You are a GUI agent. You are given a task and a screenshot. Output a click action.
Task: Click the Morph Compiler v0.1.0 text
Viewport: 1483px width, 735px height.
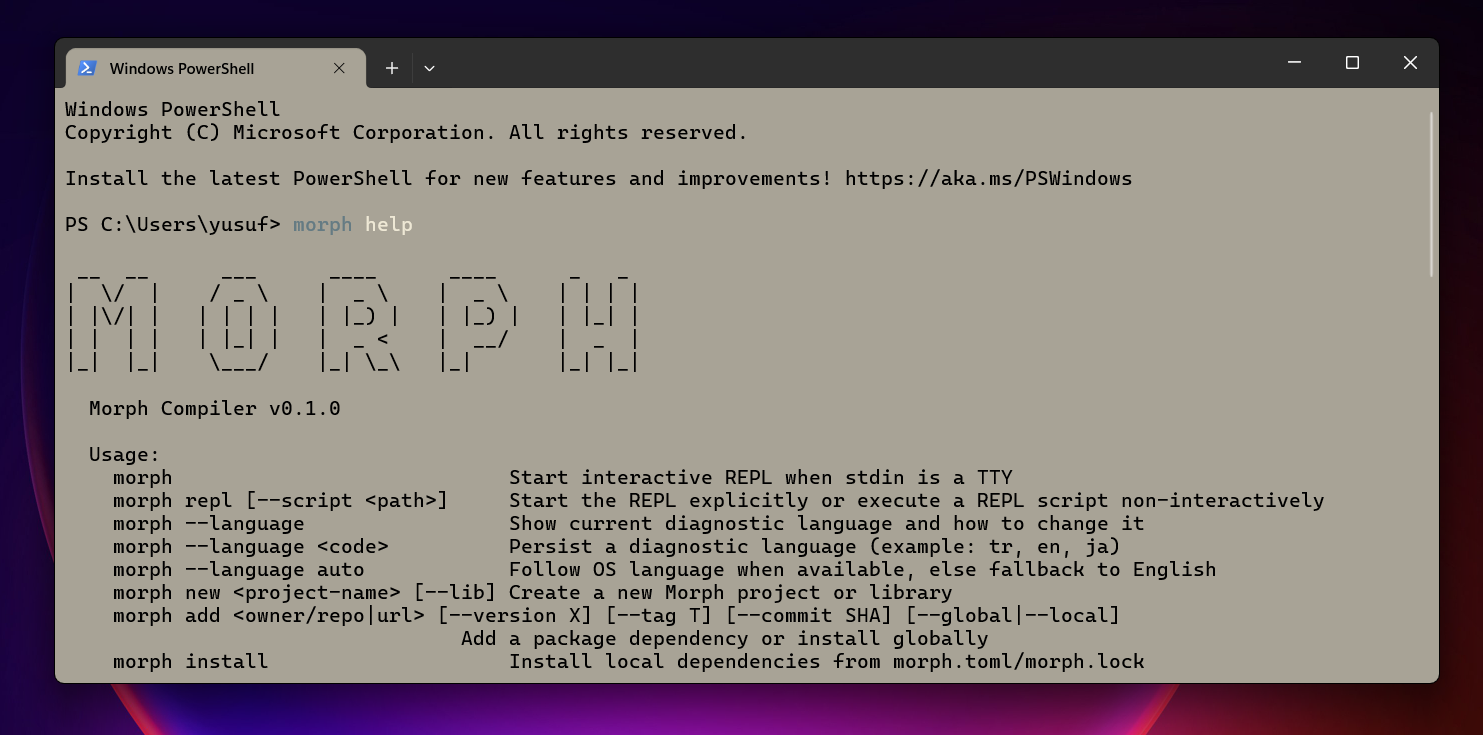(213, 408)
